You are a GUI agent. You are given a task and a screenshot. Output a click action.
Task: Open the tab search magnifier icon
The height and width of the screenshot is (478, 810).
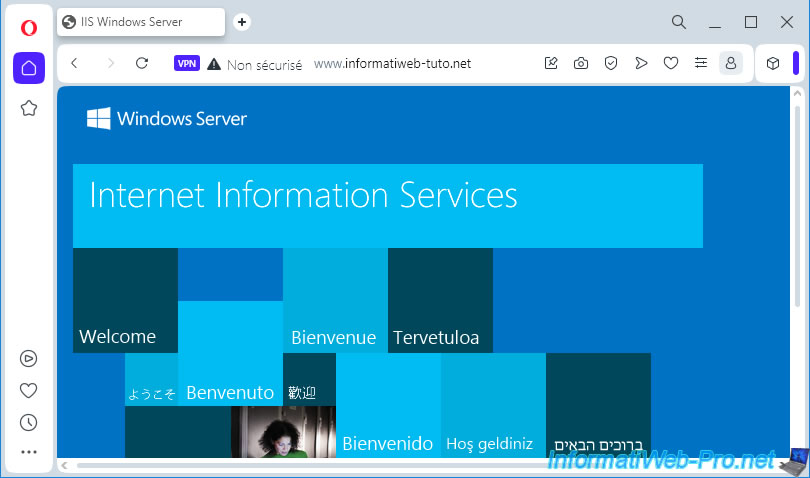679,22
